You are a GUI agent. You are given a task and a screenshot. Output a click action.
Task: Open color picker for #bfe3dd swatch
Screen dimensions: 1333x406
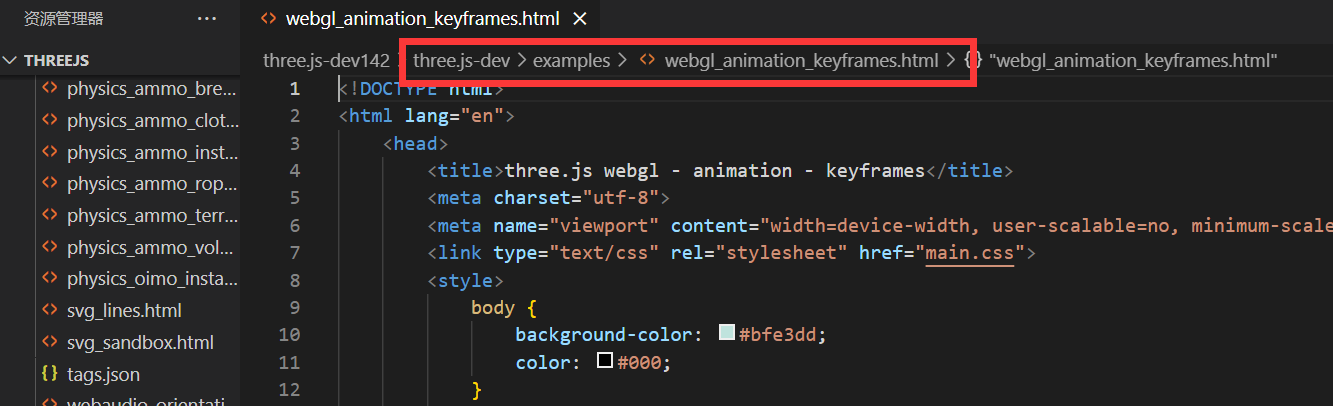coord(727,334)
